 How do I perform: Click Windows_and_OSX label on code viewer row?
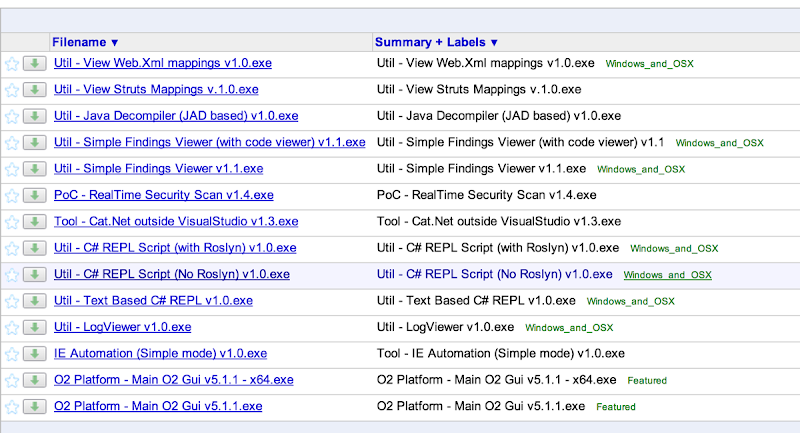(719, 143)
